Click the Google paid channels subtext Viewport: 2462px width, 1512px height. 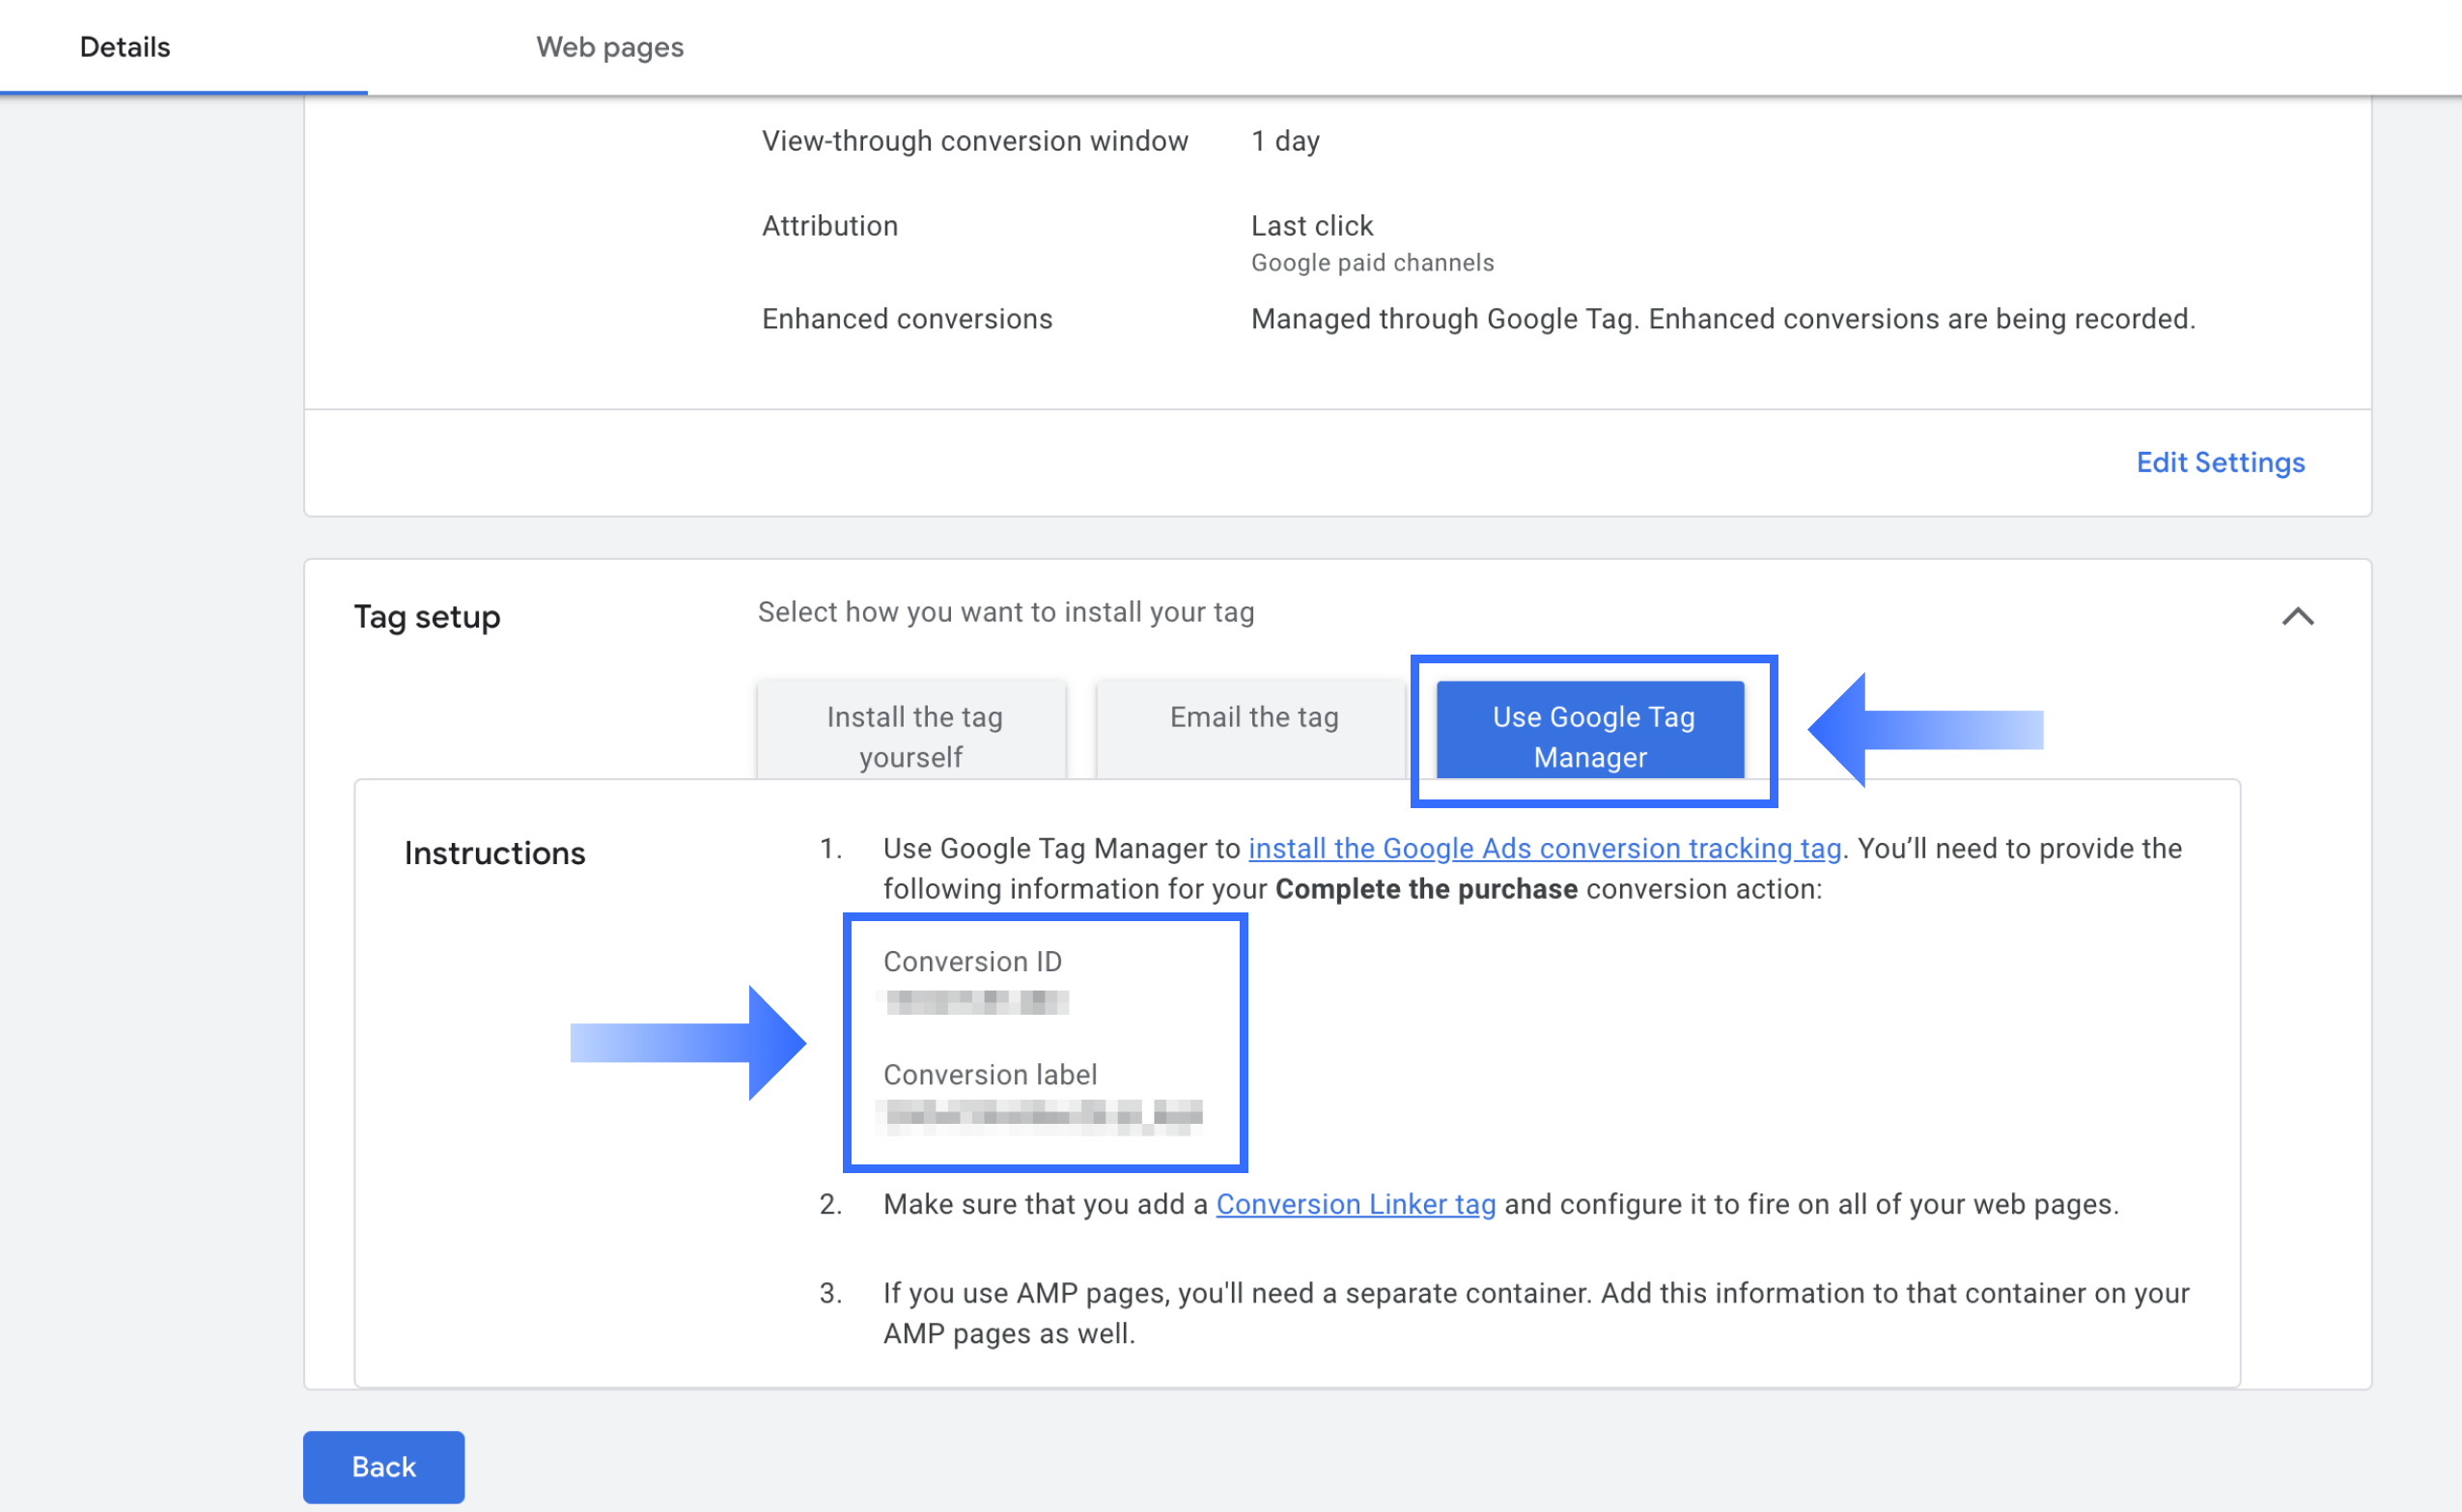coord(1372,263)
